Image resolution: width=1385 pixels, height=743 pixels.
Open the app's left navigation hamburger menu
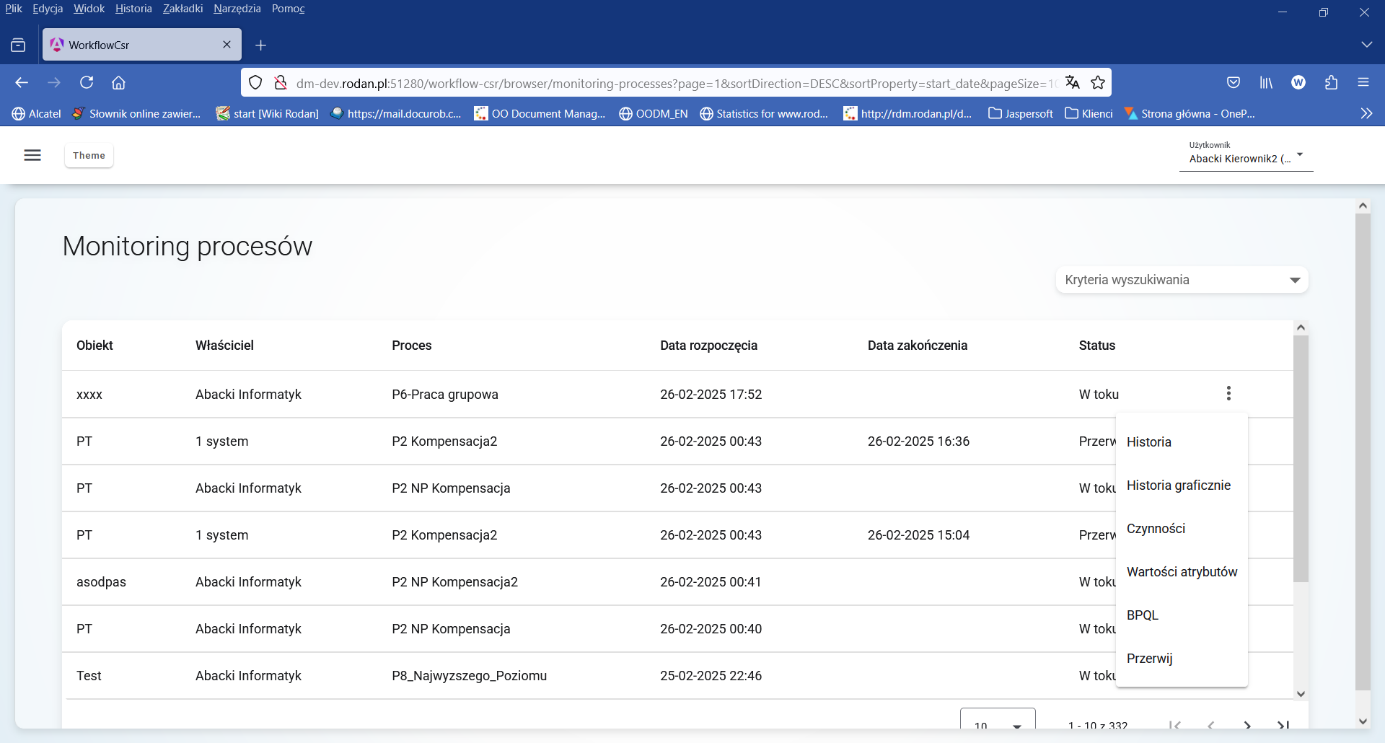33,155
